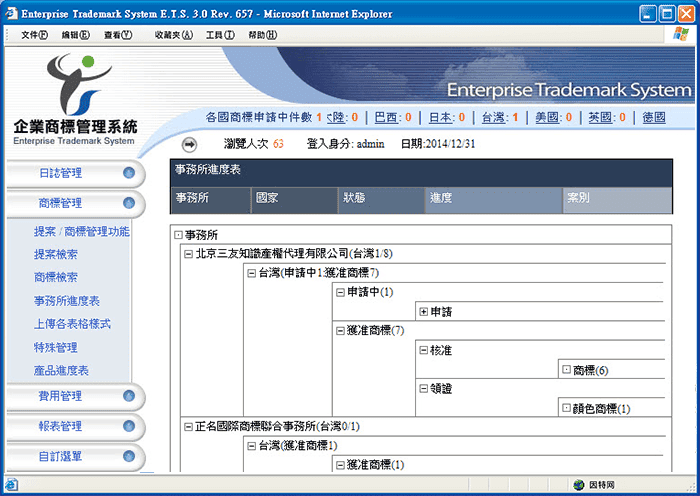Image resolution: width=700 pixels, height=496 pixels.
Task: Open the 檔案(F) menu
Action: [34, 35]
